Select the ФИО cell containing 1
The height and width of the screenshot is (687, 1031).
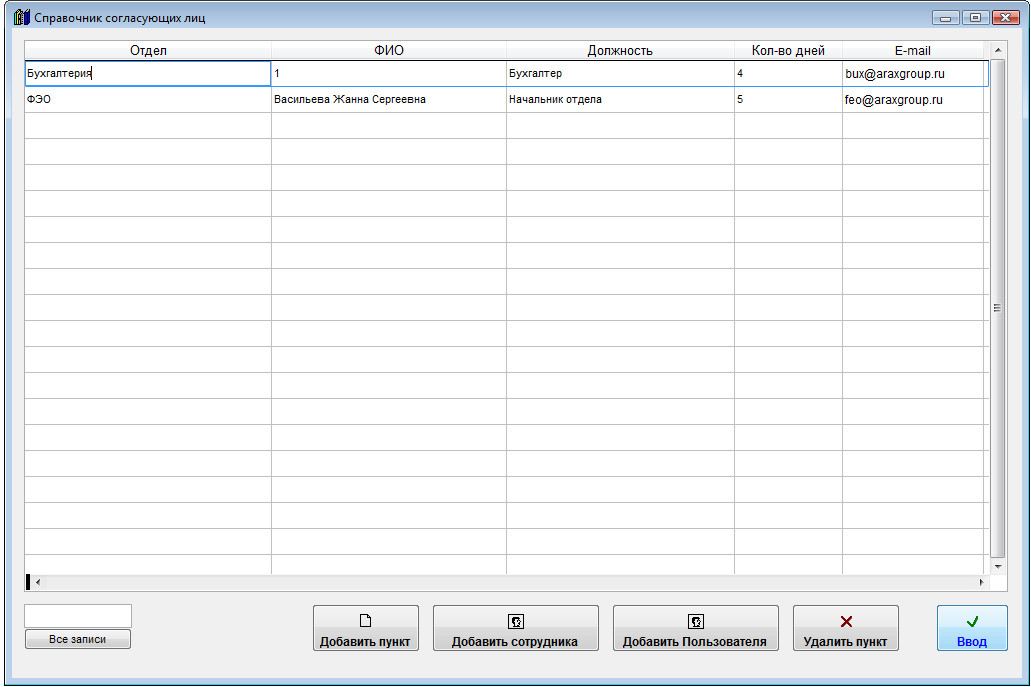click(x=389, y=74)
